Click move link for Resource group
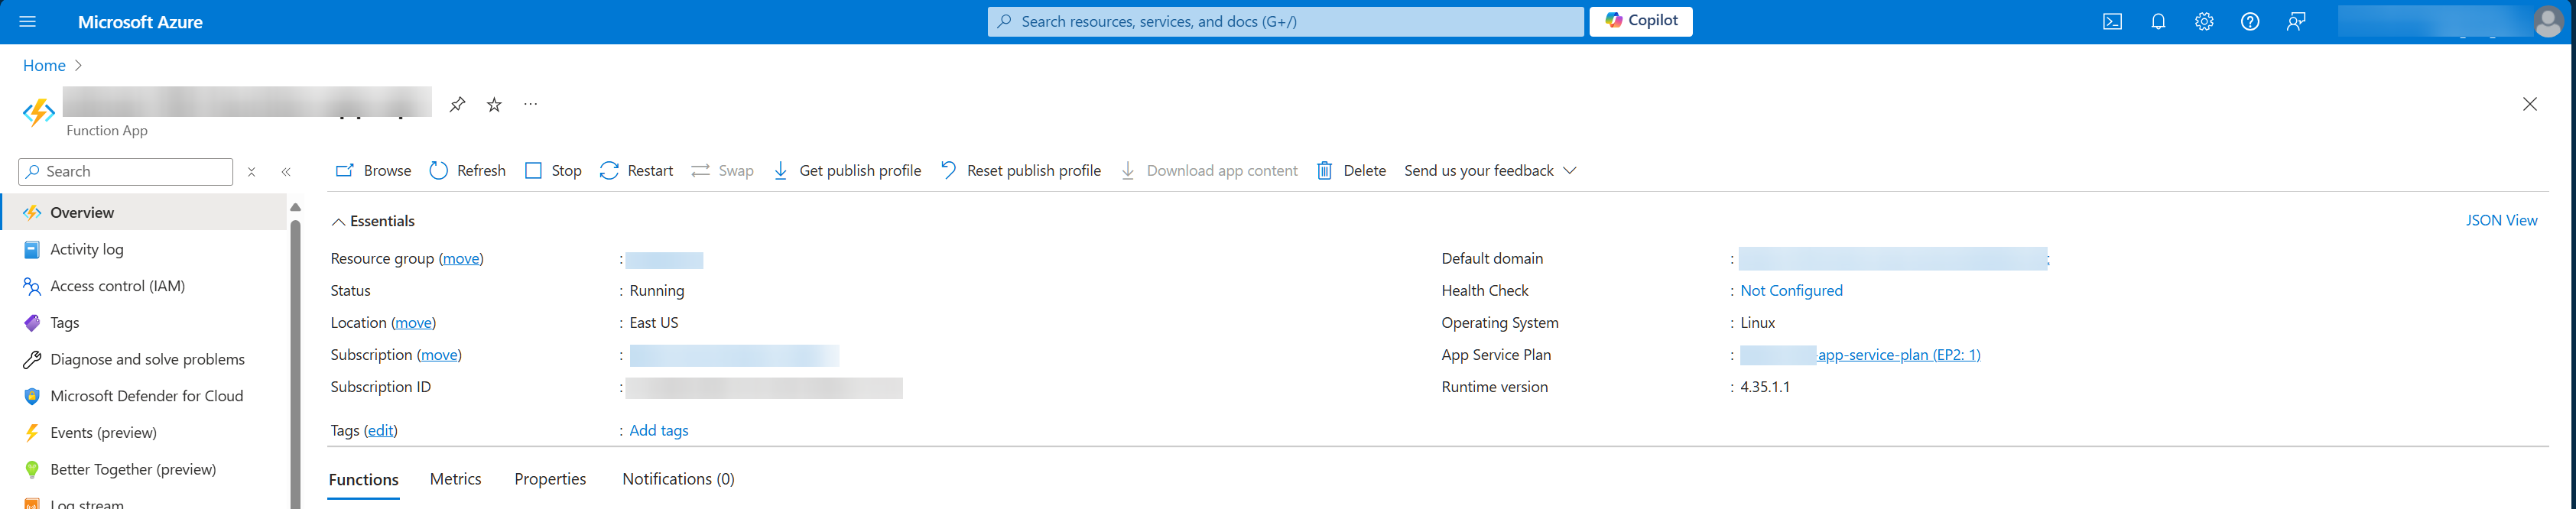2576x509 pixels. click(x=461, y=259)
